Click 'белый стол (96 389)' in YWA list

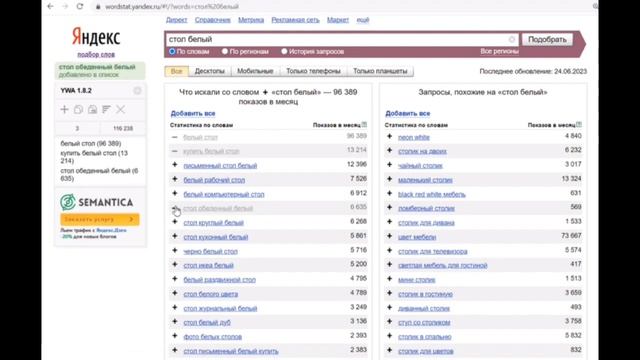tap(91, 144)
